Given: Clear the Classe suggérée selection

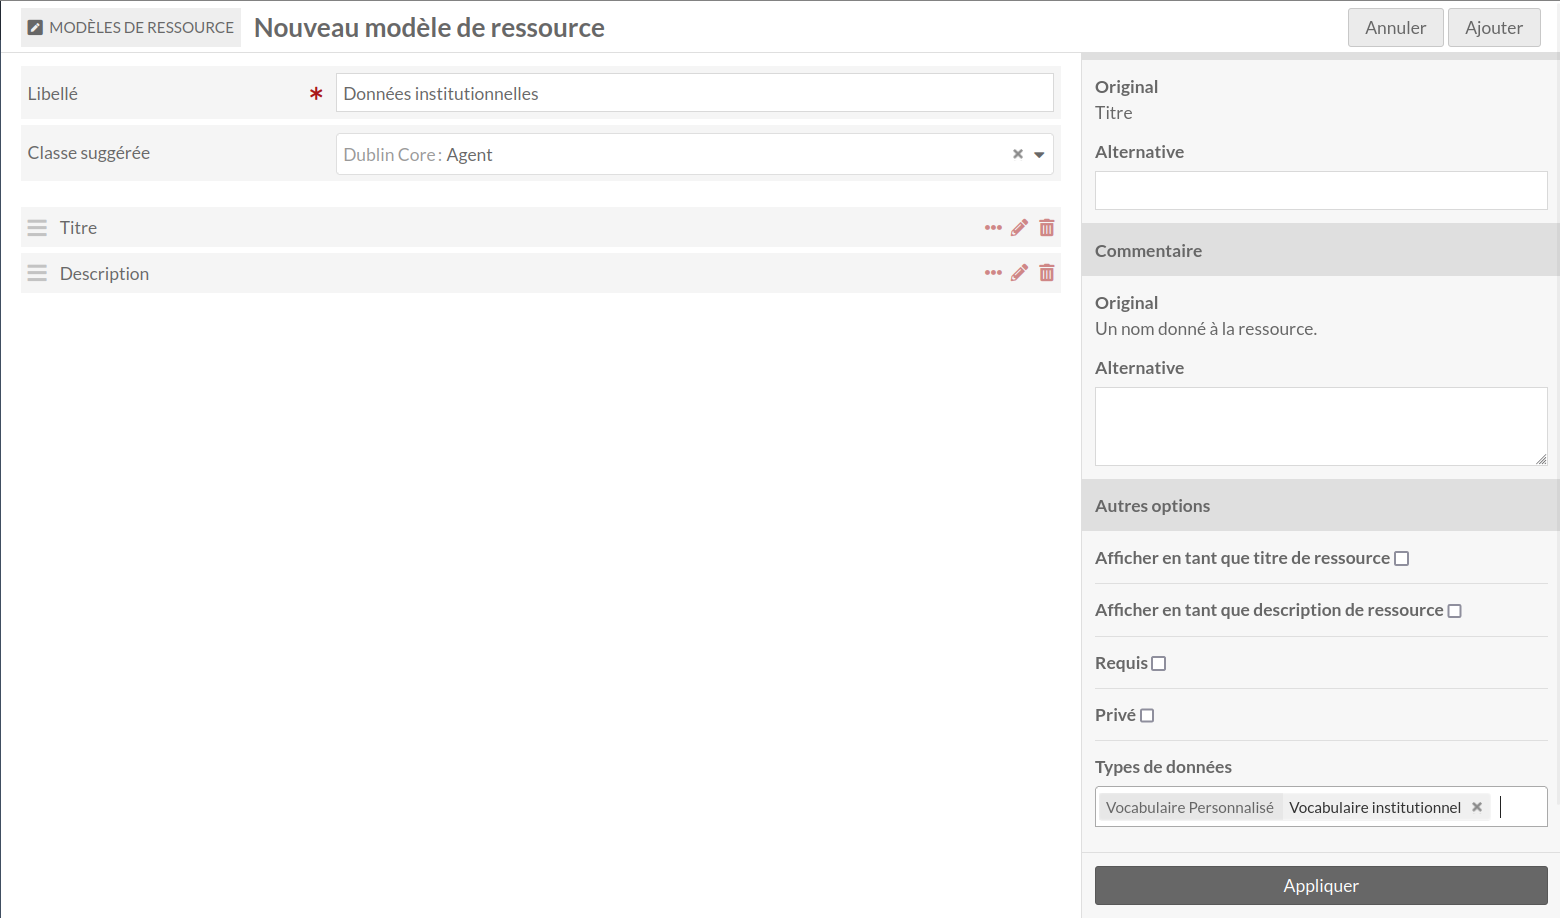Looking at the screenshot, I should (1018, 154).
